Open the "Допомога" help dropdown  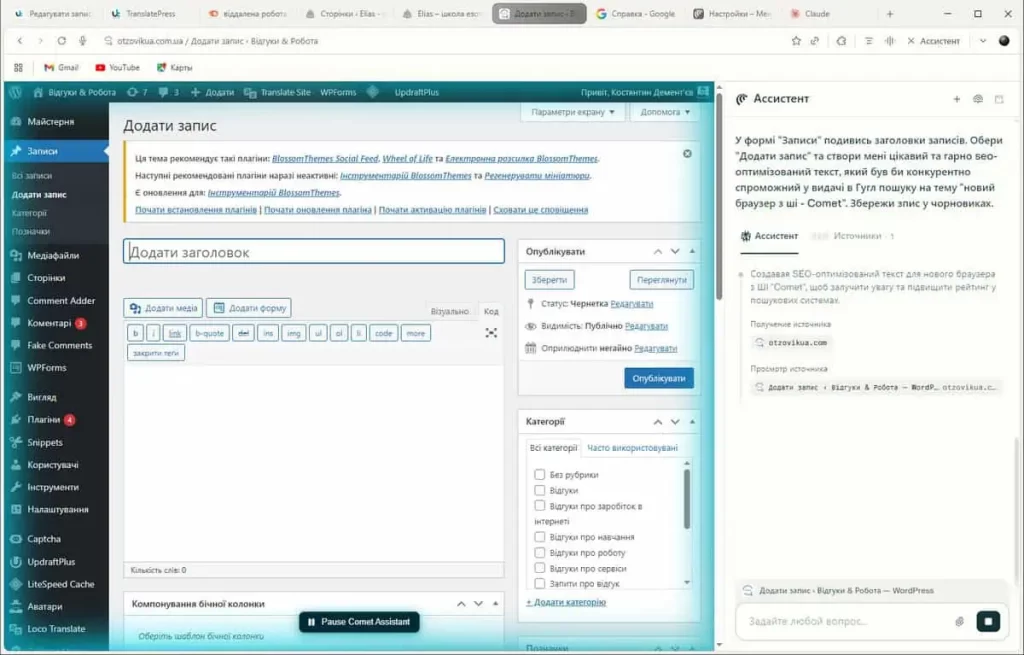666,112
